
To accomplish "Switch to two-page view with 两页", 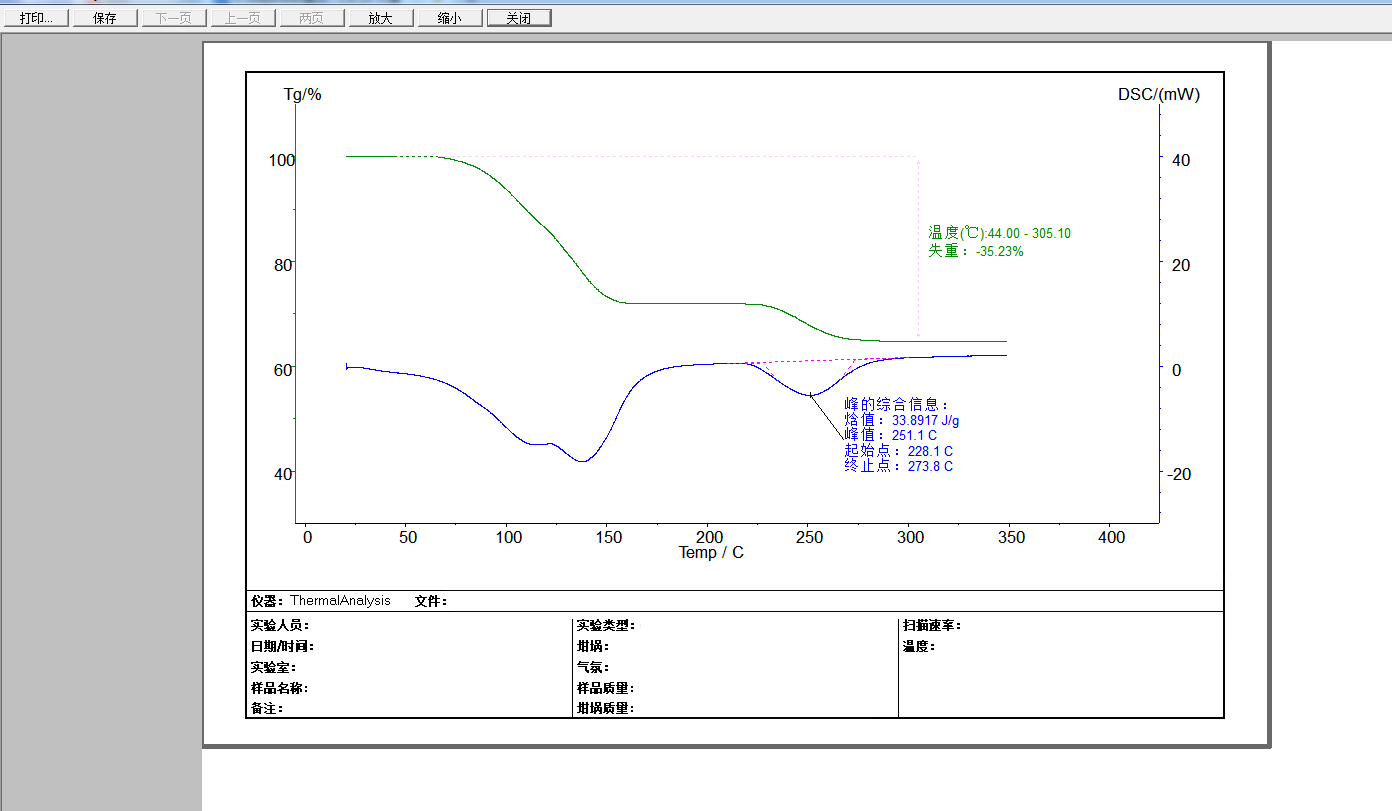I will [x=312, y=18].
